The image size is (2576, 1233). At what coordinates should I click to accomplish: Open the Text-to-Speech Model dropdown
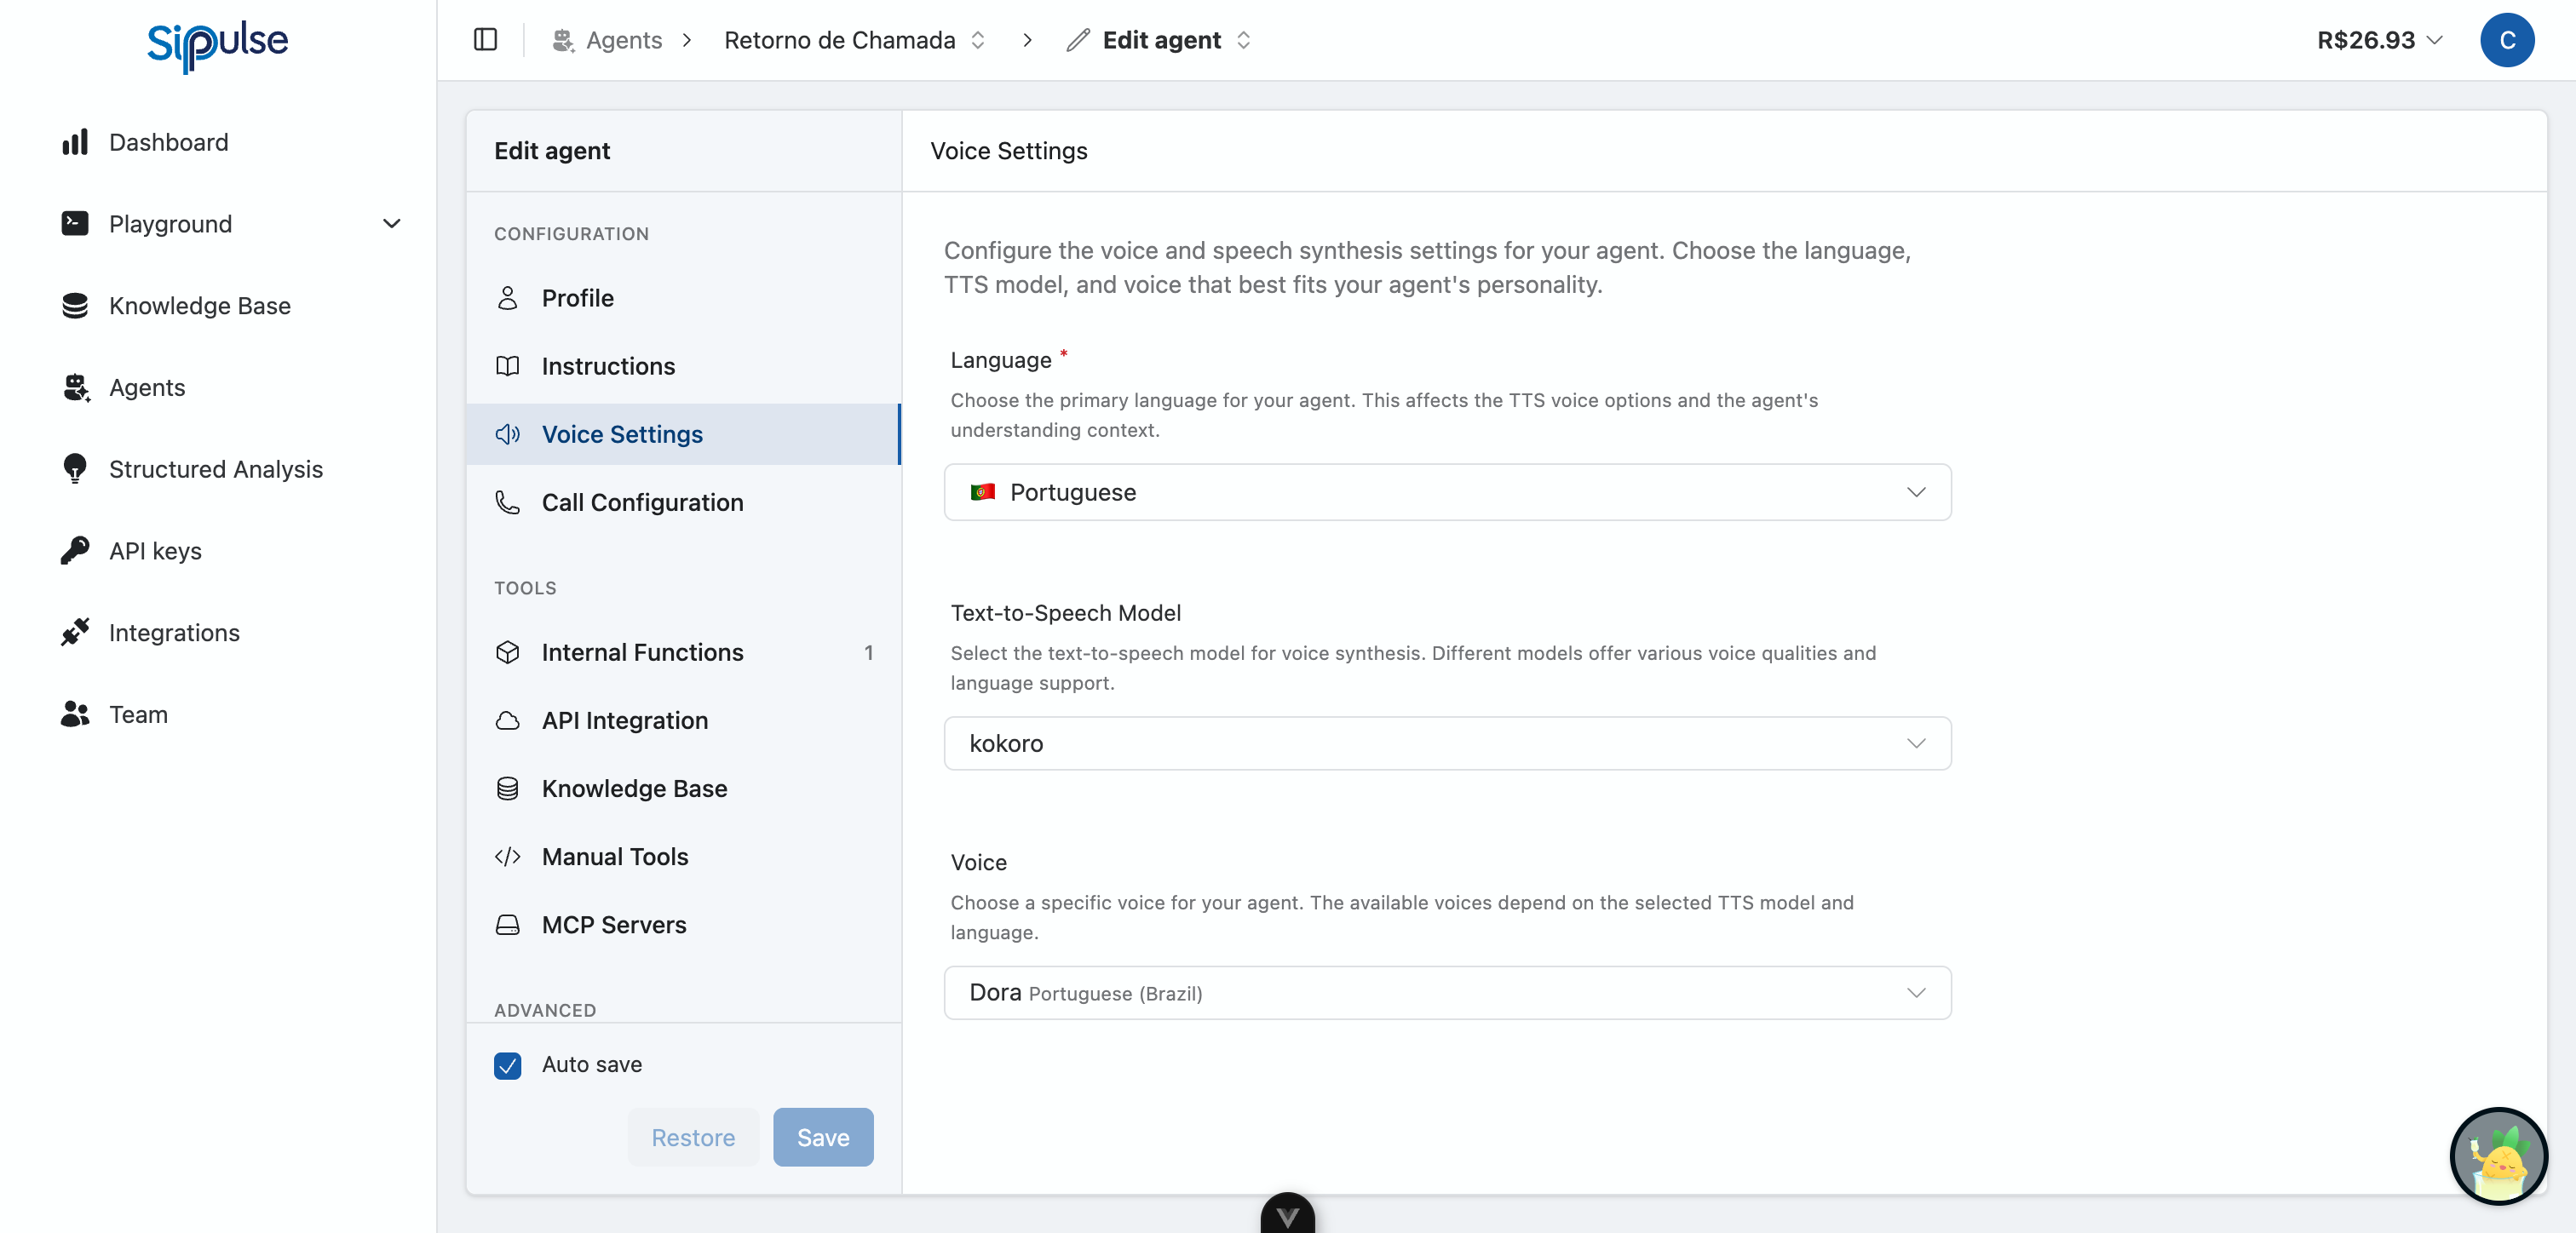1447,743
